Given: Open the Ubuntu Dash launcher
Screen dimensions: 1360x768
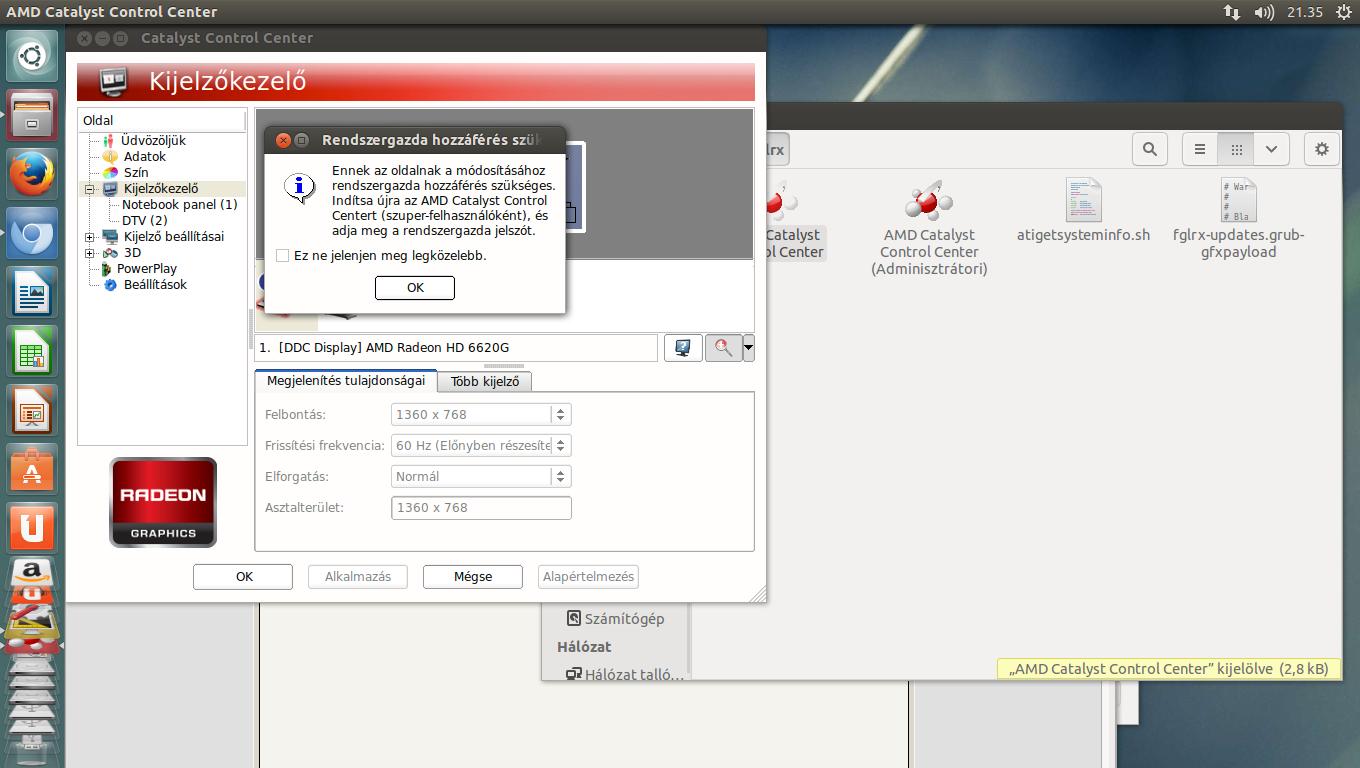Looking at the screenshot, I should point(32,57).
